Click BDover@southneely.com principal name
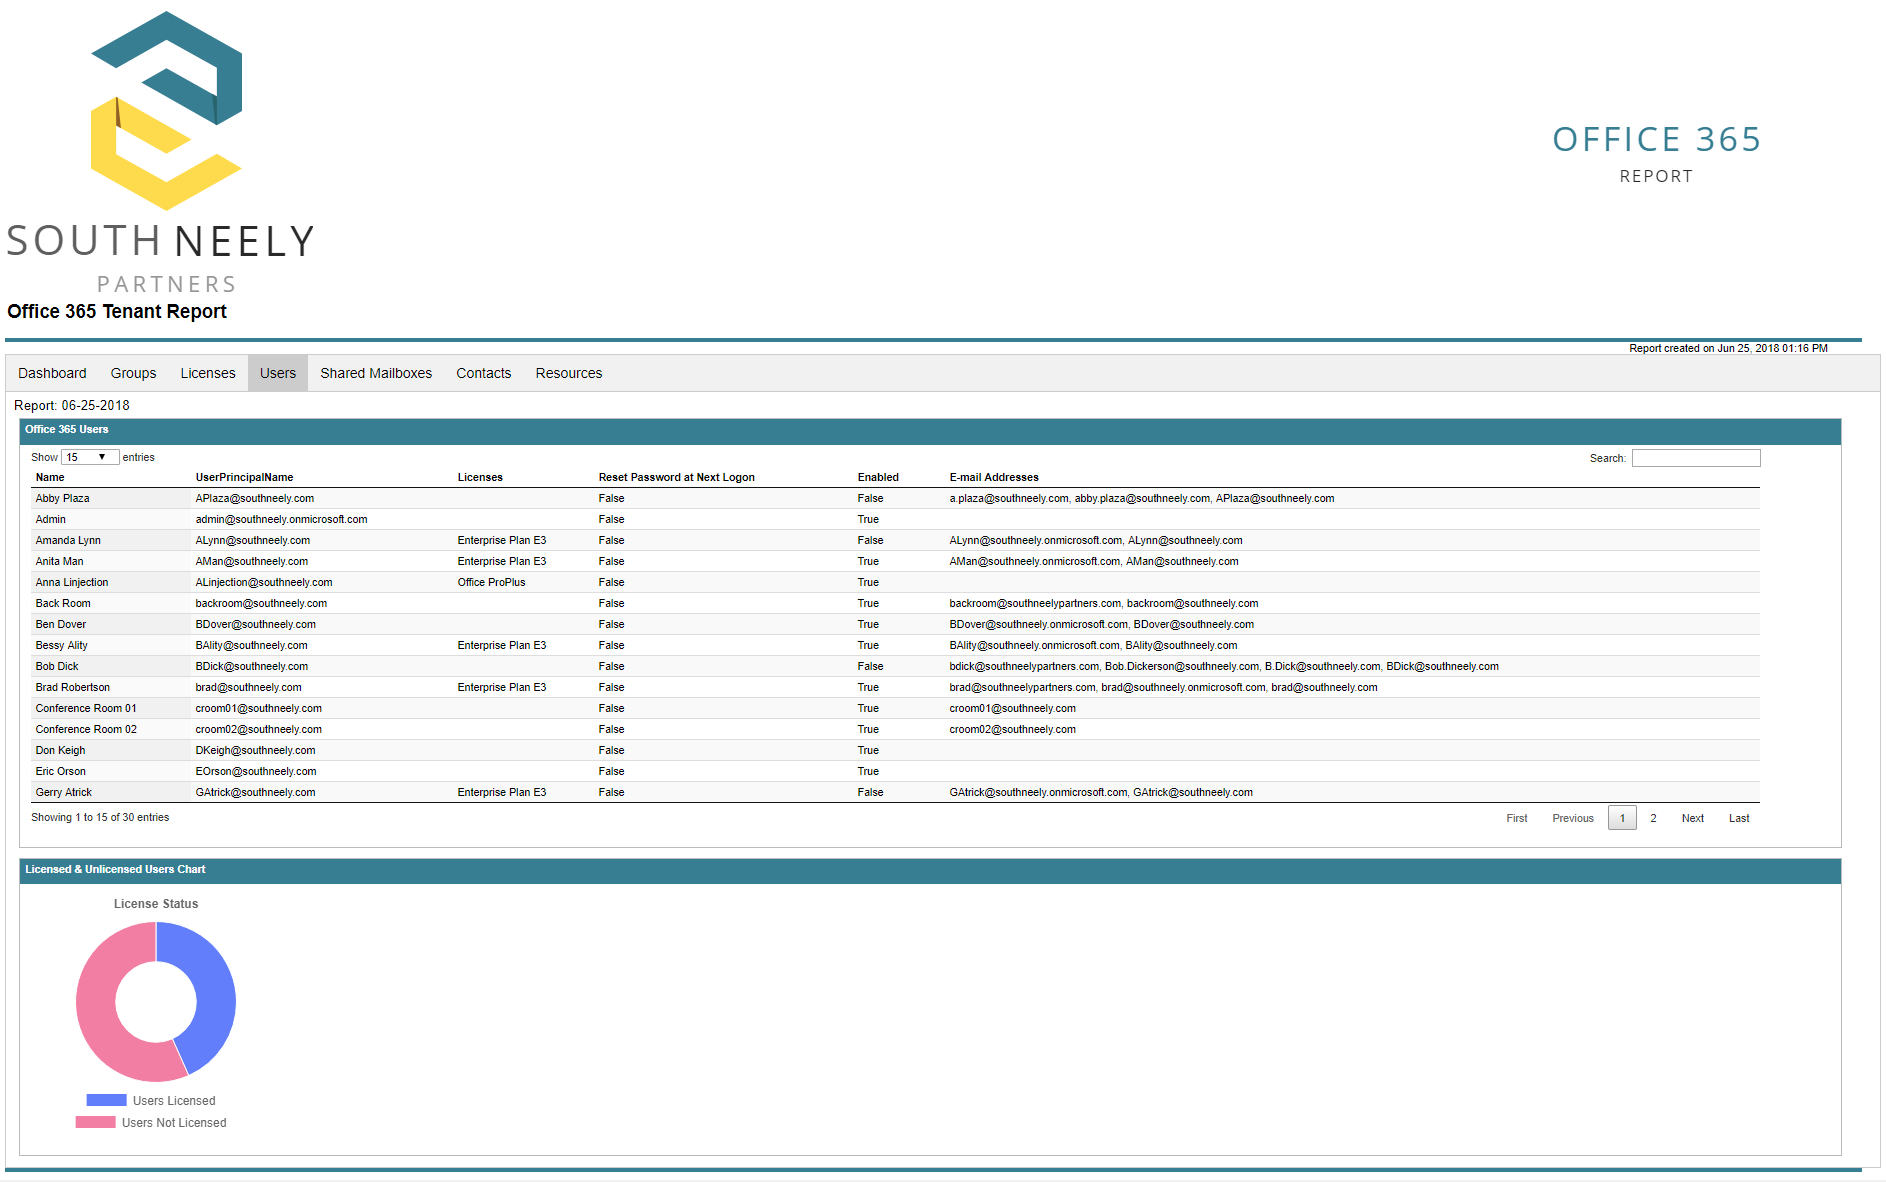 click(x=256, y=624)
